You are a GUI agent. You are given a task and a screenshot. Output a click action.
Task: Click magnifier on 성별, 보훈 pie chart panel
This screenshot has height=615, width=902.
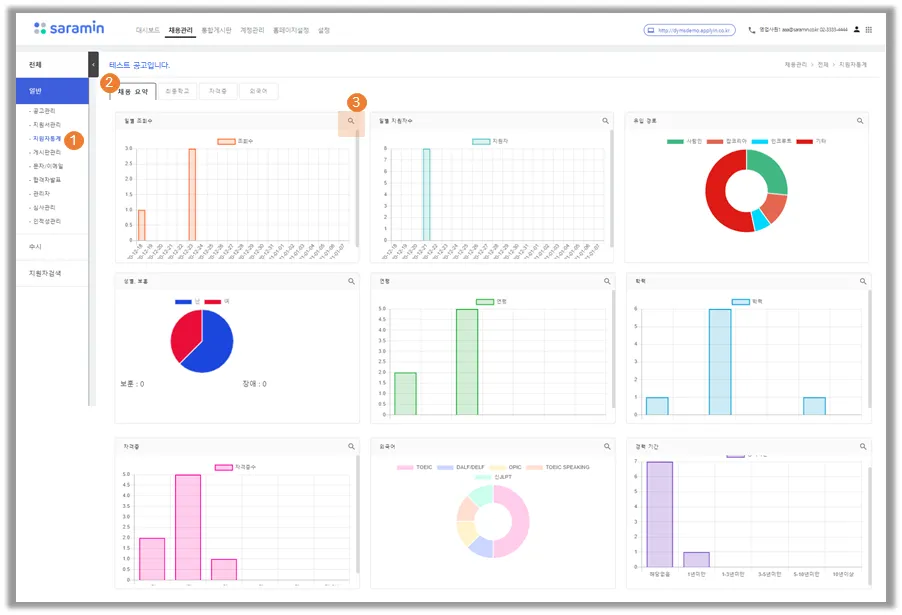tap(351, 281)
